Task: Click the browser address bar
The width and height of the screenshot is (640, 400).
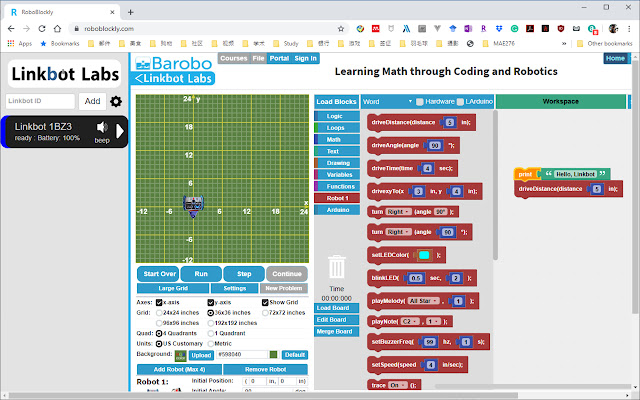Action: (x=208, y=29)
